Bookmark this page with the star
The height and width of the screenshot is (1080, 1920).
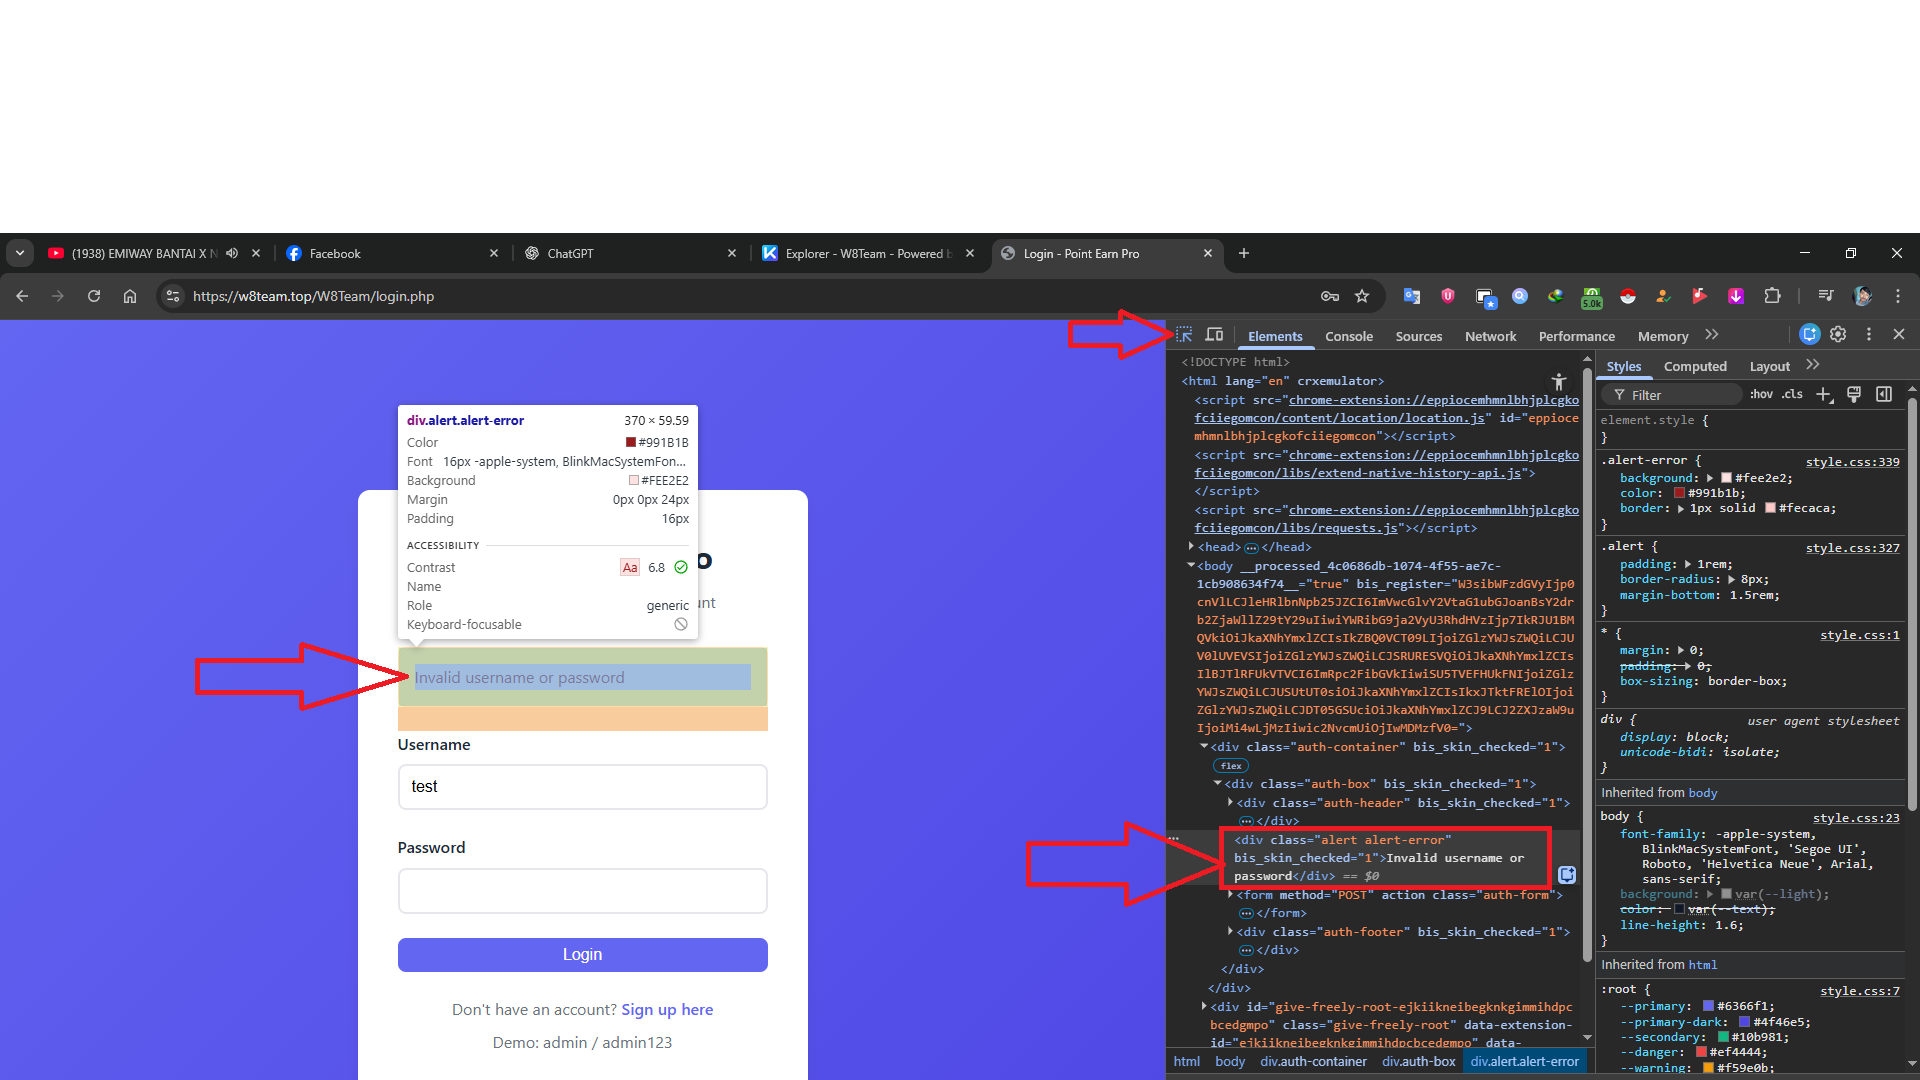pos(1362,296)
